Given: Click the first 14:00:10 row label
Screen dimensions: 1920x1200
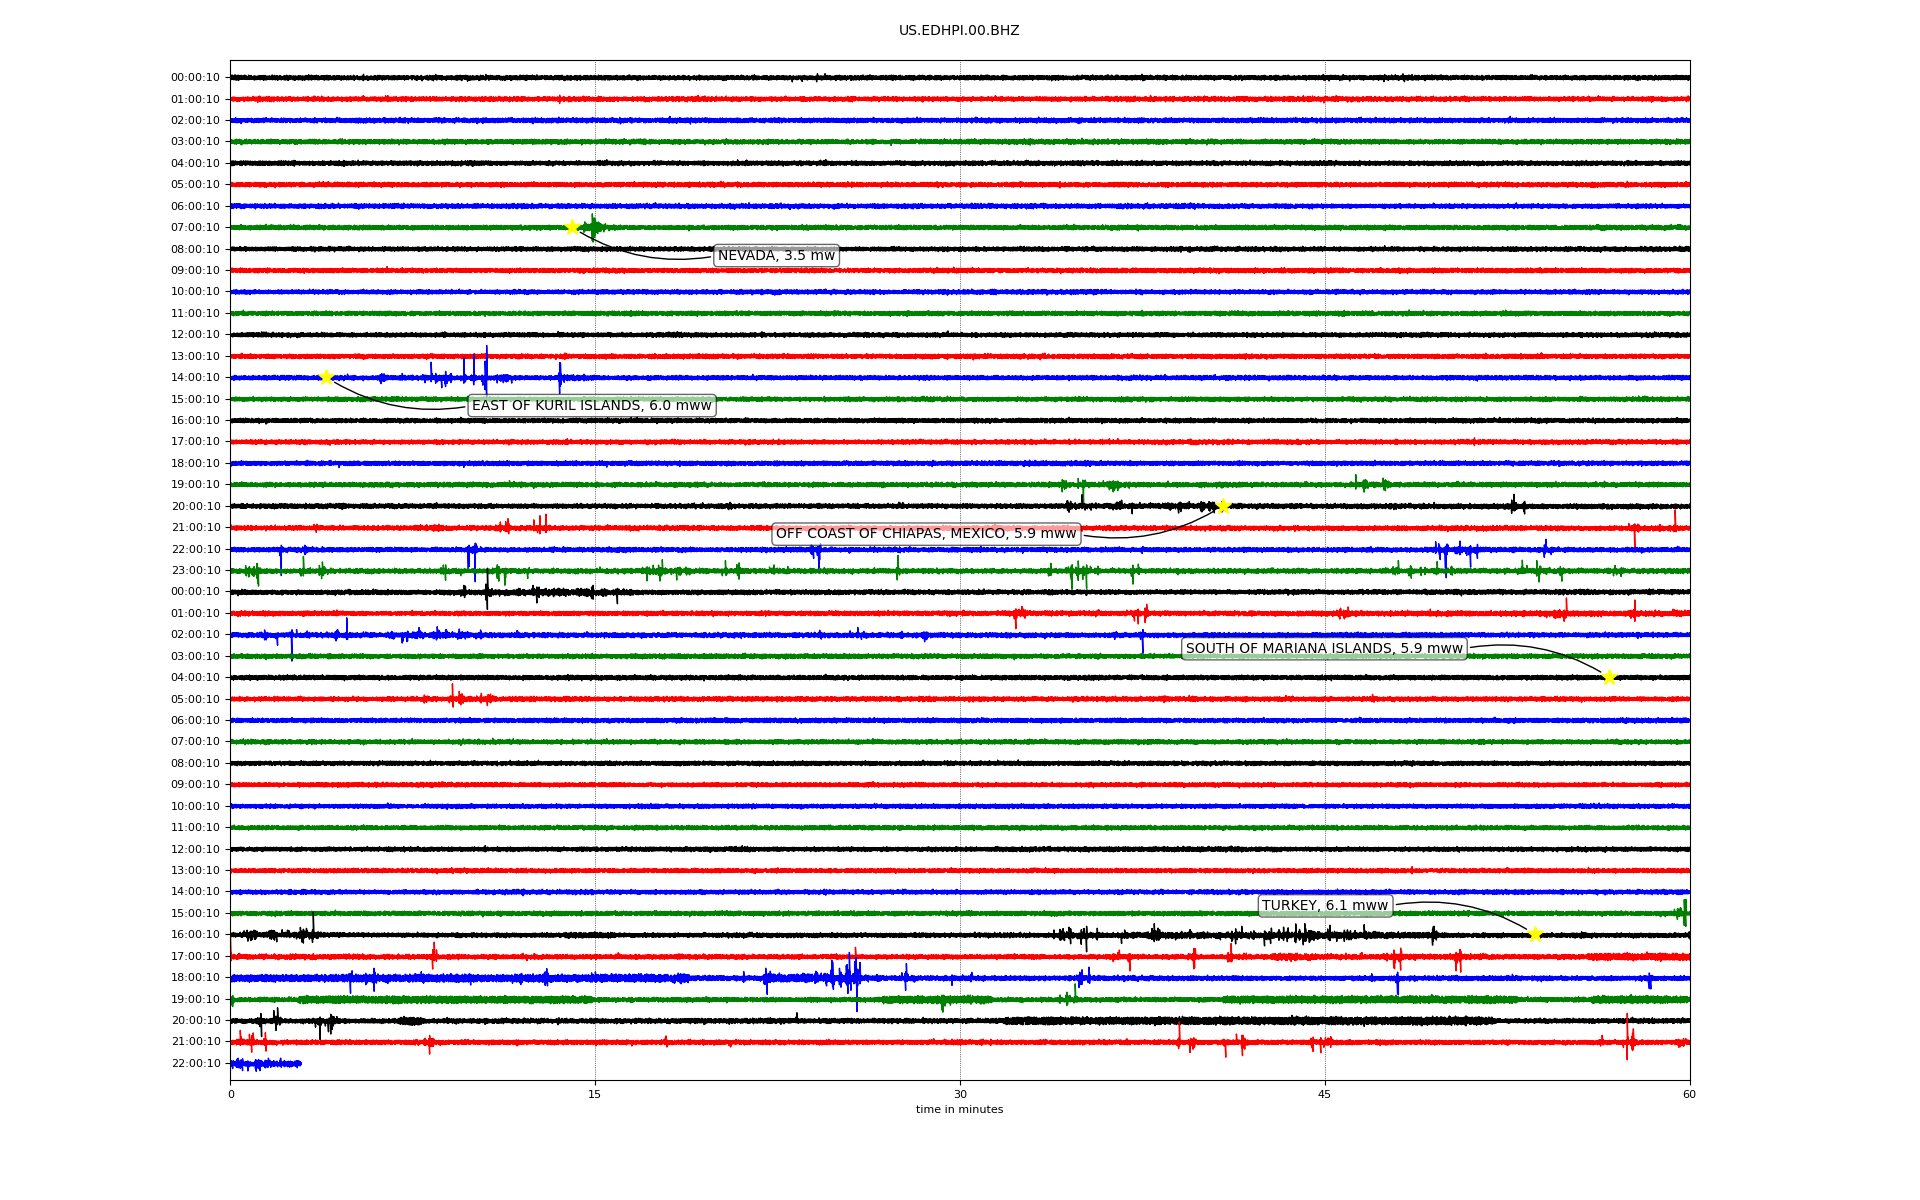Looking at the screenshot, I should coord(195,378).
